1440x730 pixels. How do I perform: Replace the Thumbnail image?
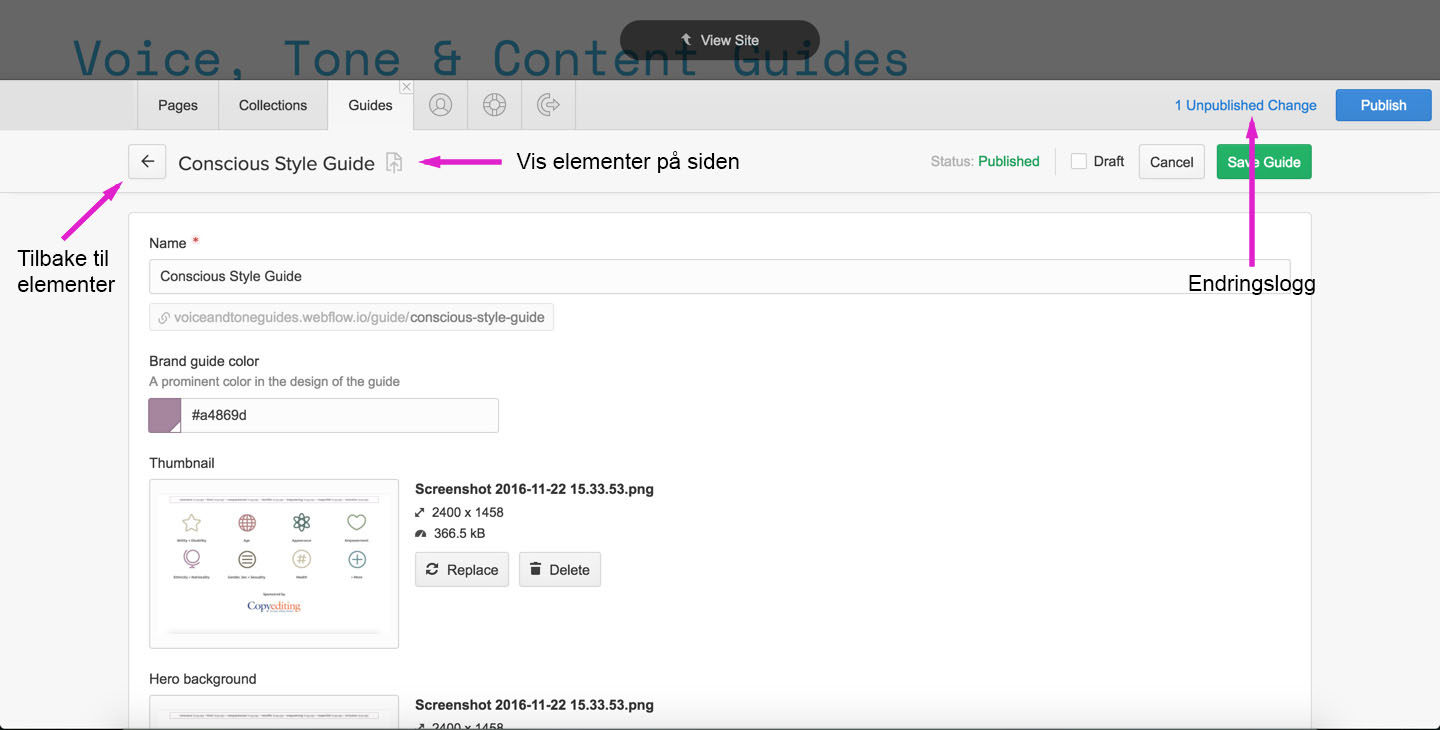tap(462, 569)
